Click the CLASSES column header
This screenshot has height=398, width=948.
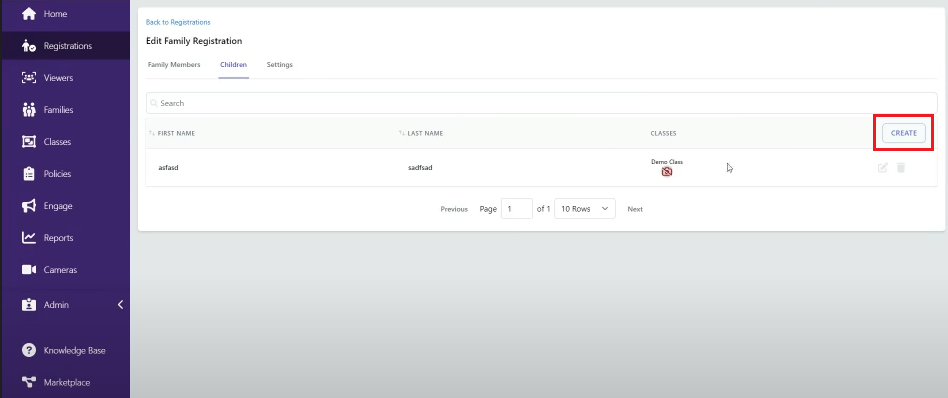(x=663, y=133)
